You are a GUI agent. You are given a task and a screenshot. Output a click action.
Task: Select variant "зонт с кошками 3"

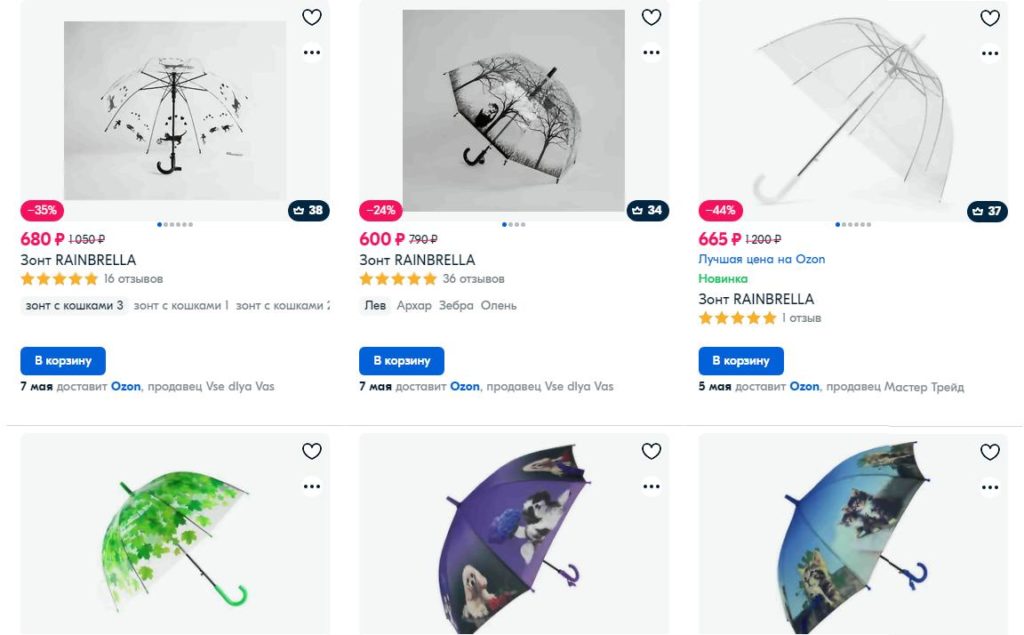pos(75,306)
